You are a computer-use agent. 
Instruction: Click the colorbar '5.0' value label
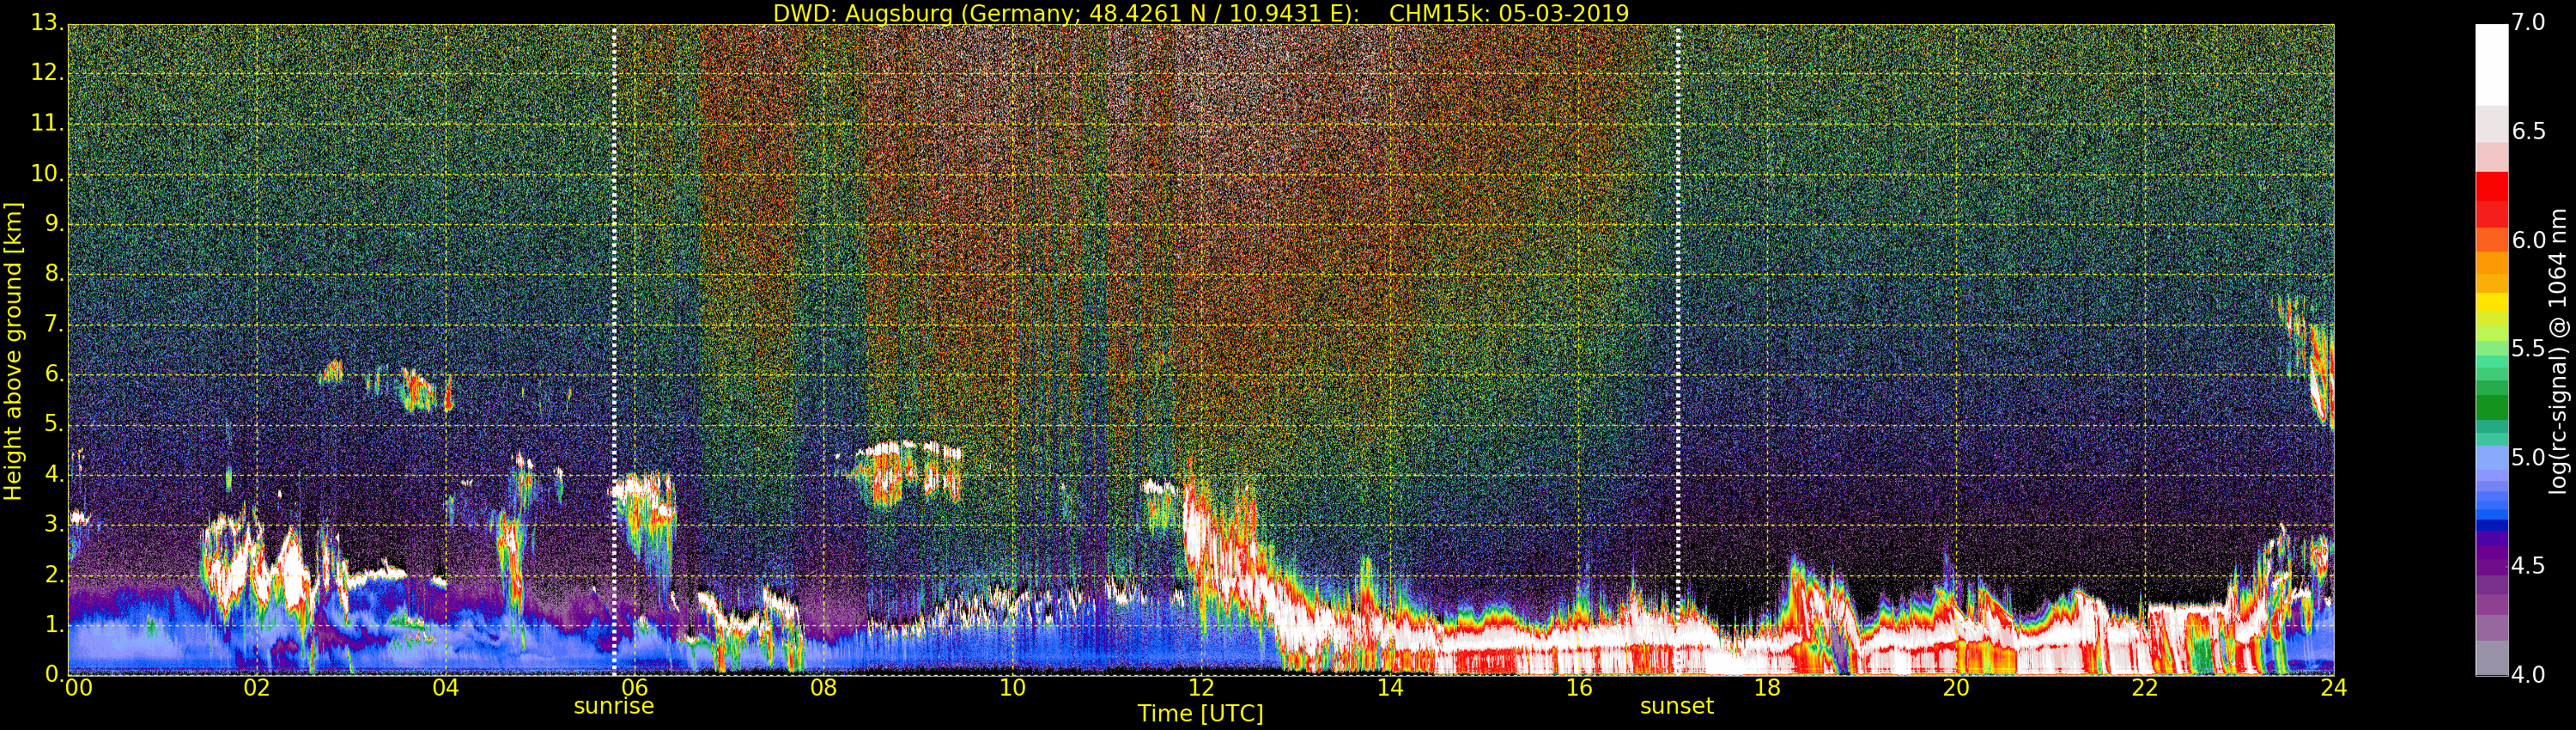click(x=2528, y=457)
